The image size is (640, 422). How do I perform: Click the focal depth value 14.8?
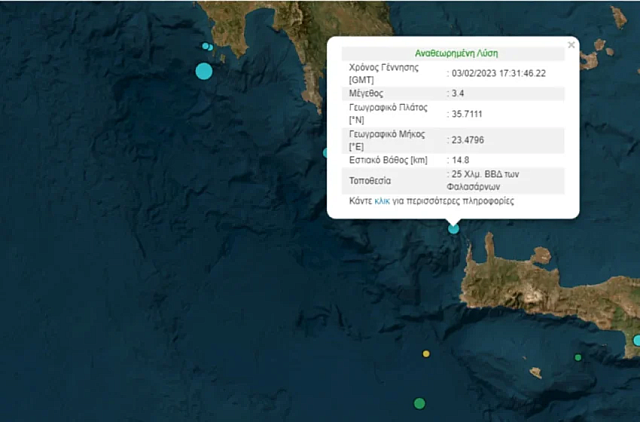[x=461, y=160]
